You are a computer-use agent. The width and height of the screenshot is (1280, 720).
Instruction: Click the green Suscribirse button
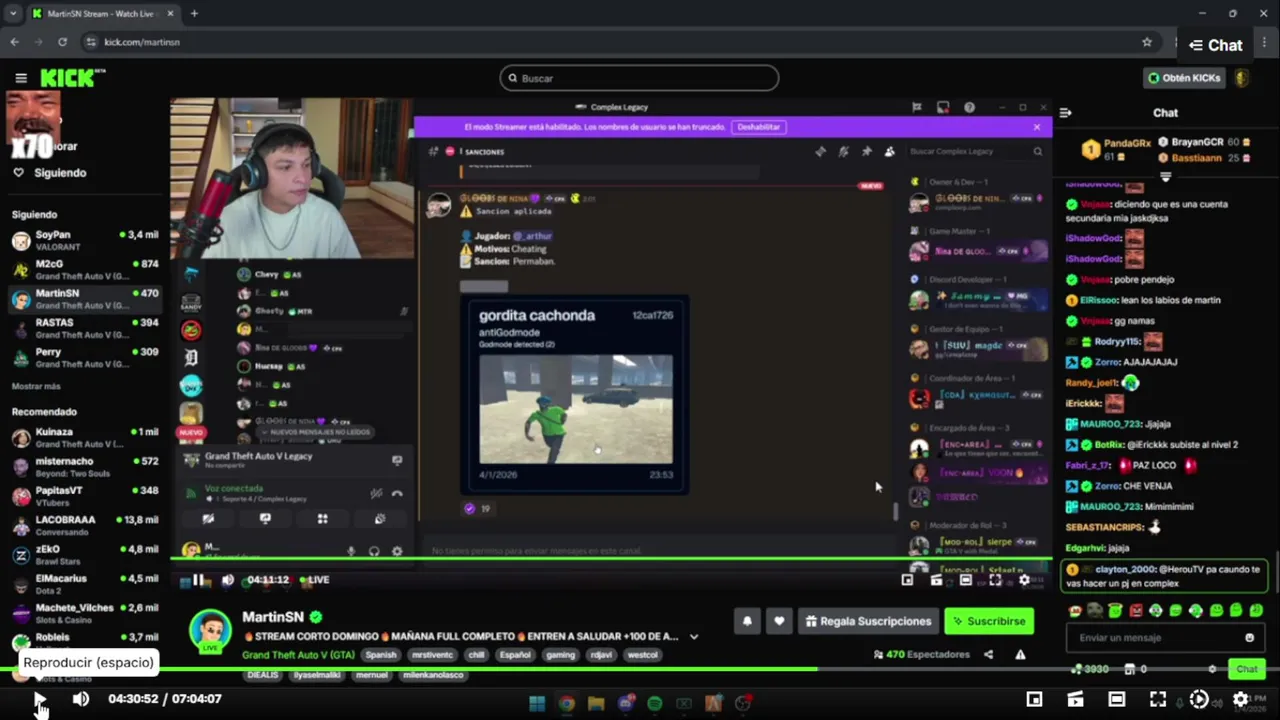tap(989, 621)
